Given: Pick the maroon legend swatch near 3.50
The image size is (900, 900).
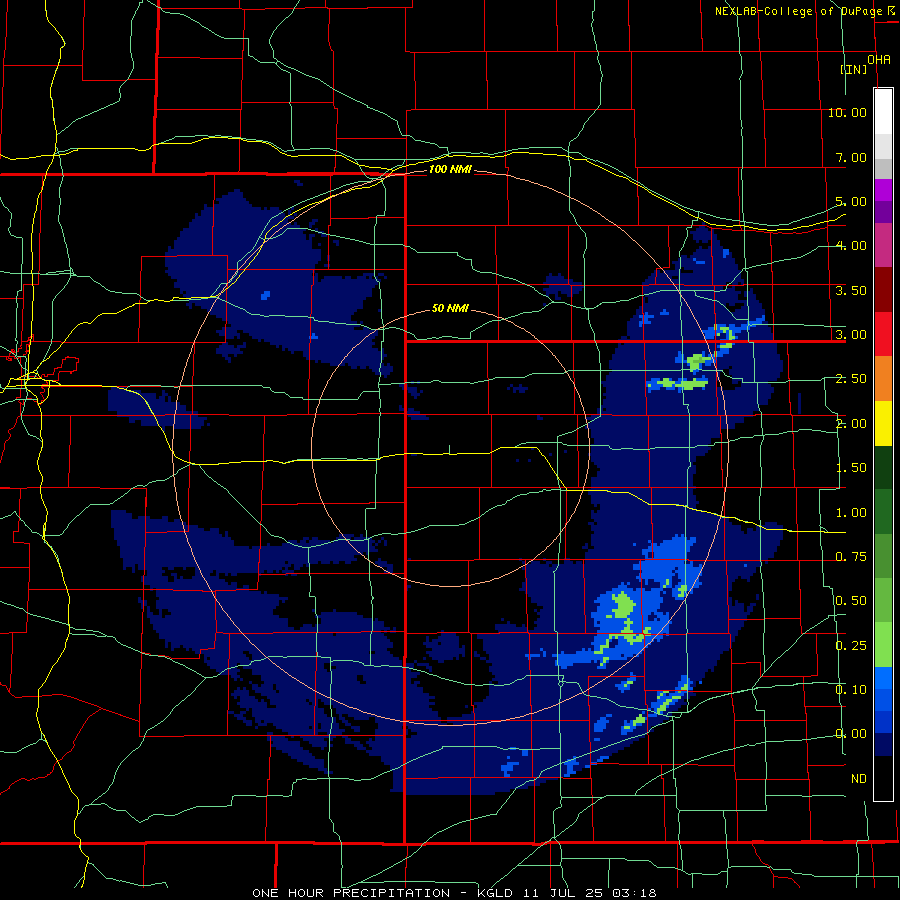Looking at the screenshot, I should [x=883, y=290].
